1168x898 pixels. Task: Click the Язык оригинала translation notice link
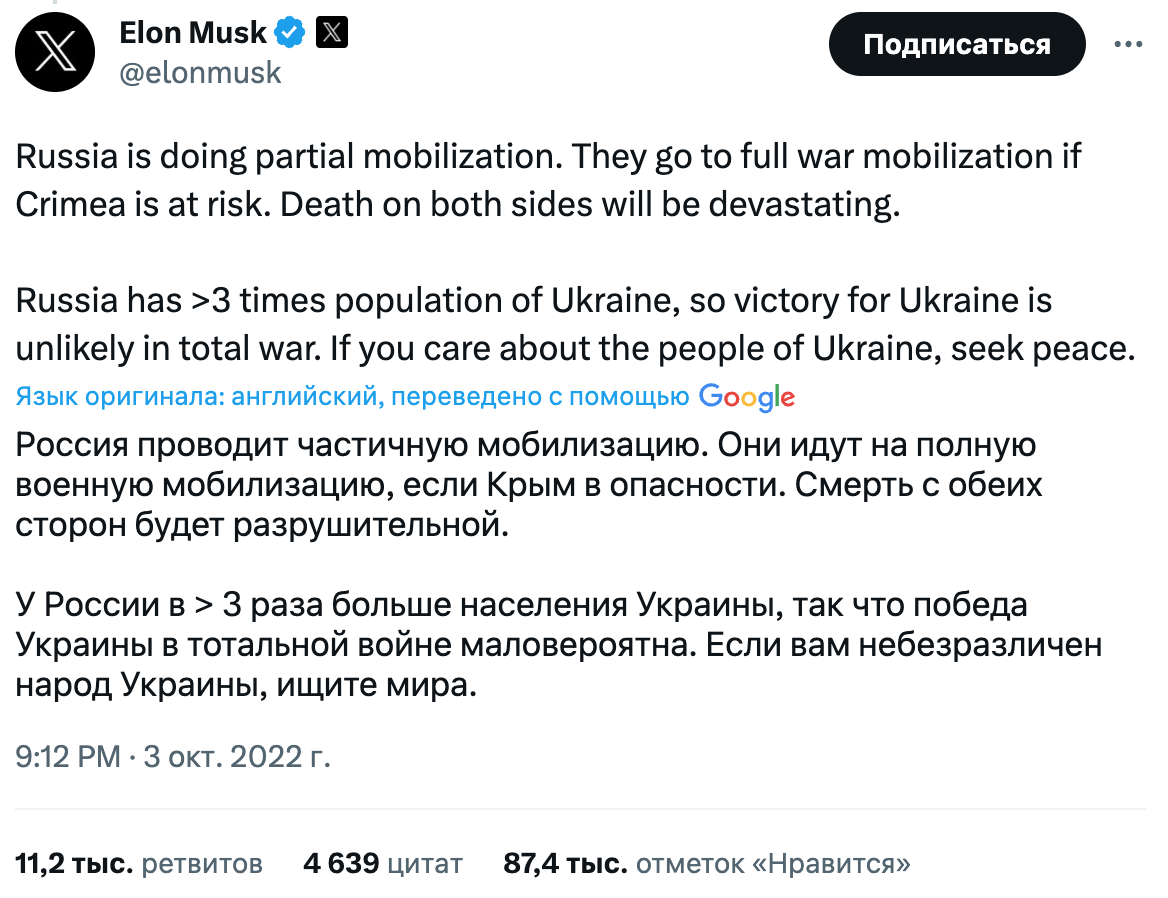[x=352, y=396]
